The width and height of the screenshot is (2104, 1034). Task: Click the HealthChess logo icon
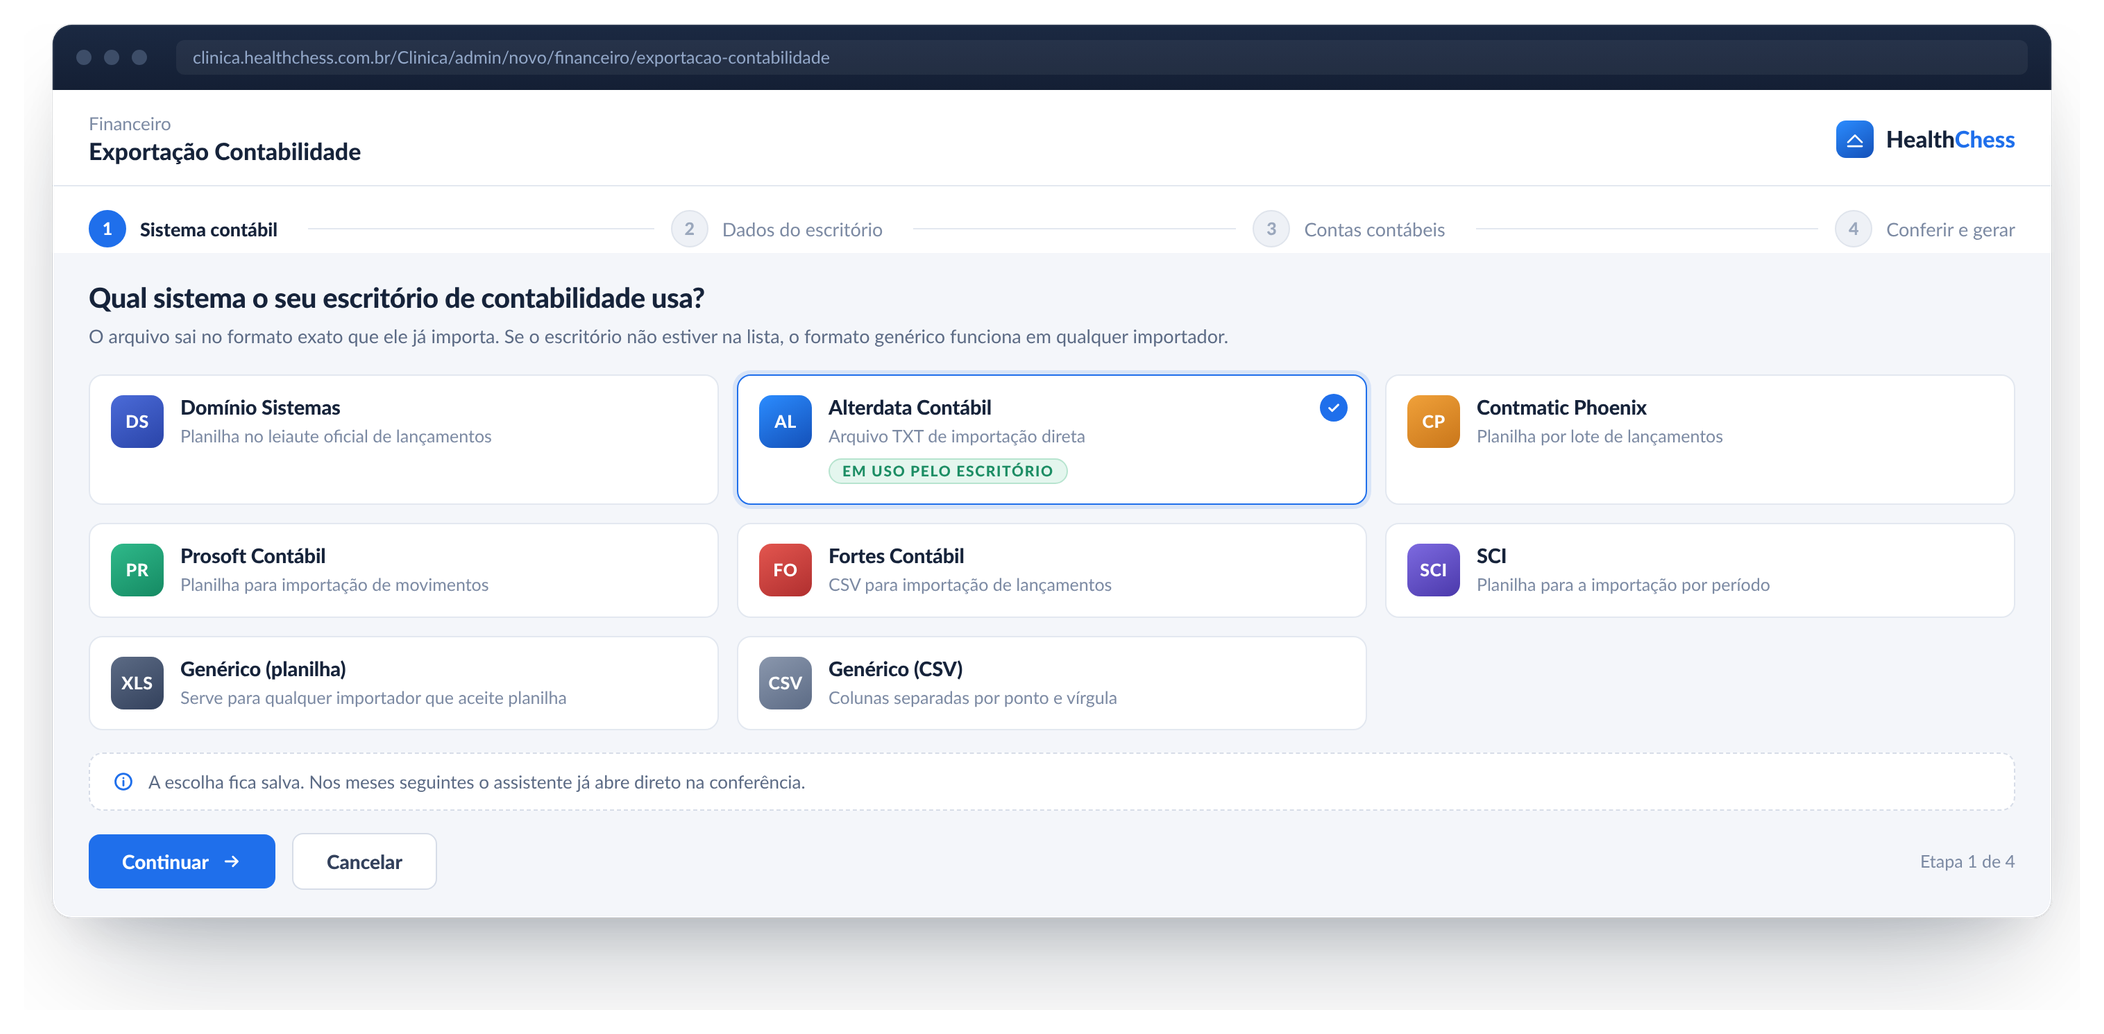pyautogui.click(x=1854, y=139)
